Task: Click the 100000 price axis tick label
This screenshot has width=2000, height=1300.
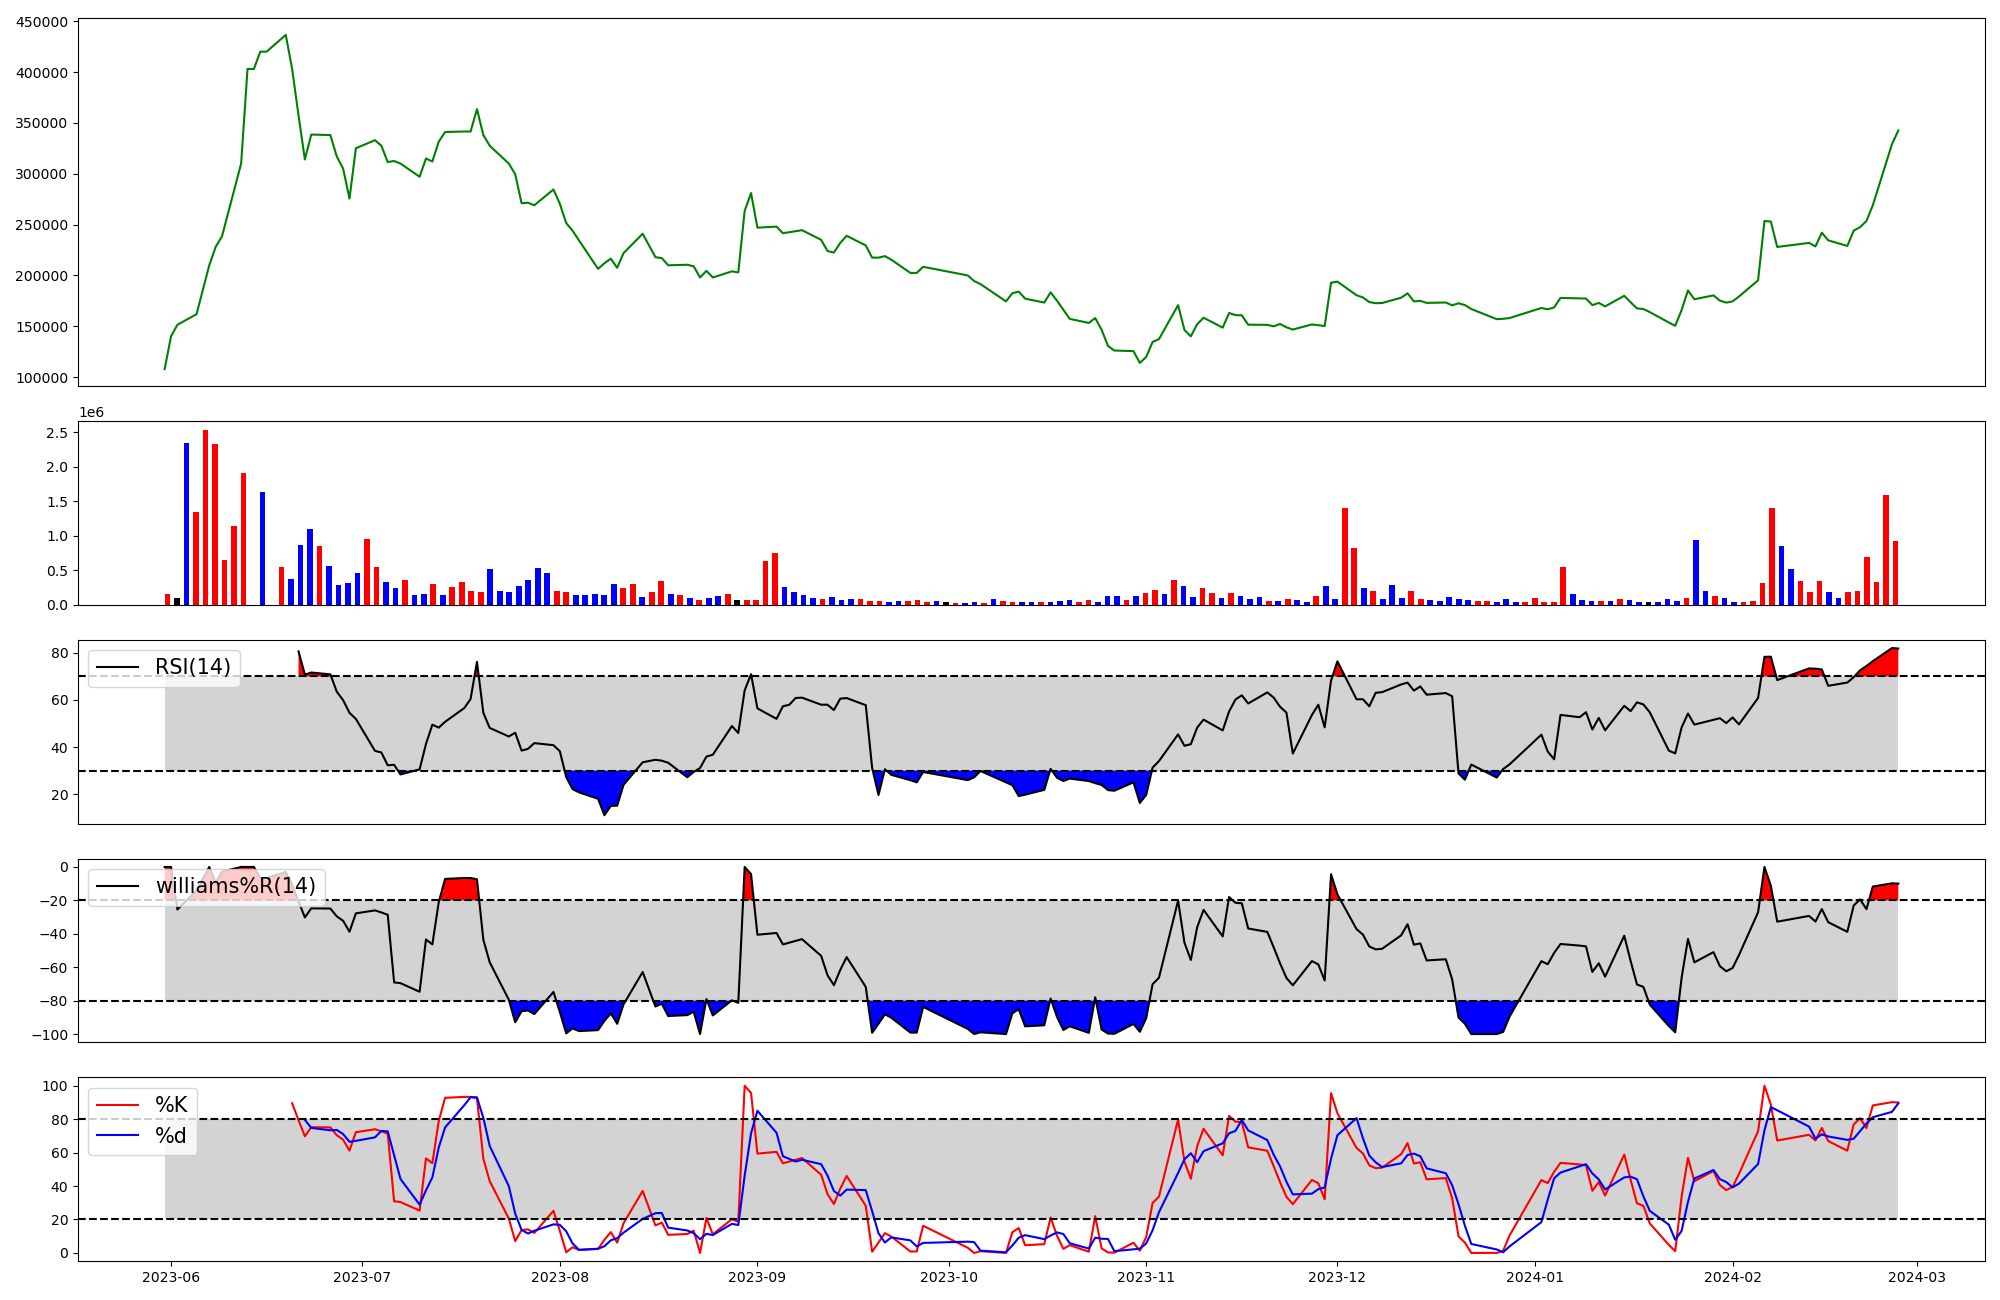Action: [x=43, y=378]
